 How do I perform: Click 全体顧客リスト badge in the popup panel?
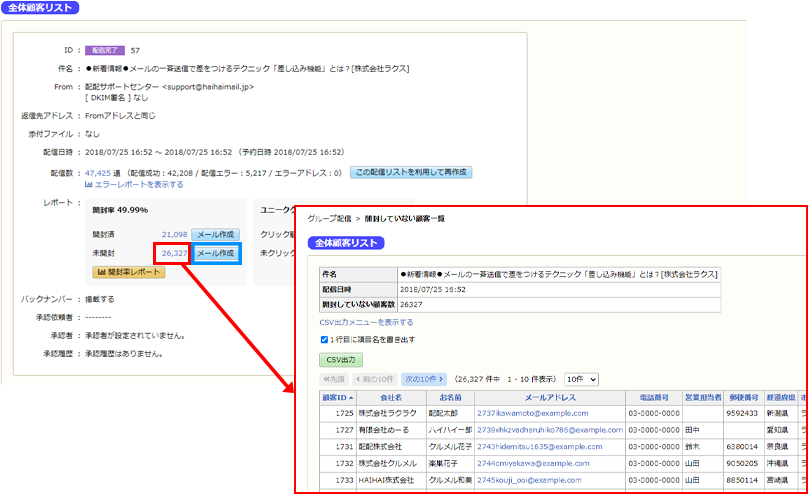pos(346,243)
